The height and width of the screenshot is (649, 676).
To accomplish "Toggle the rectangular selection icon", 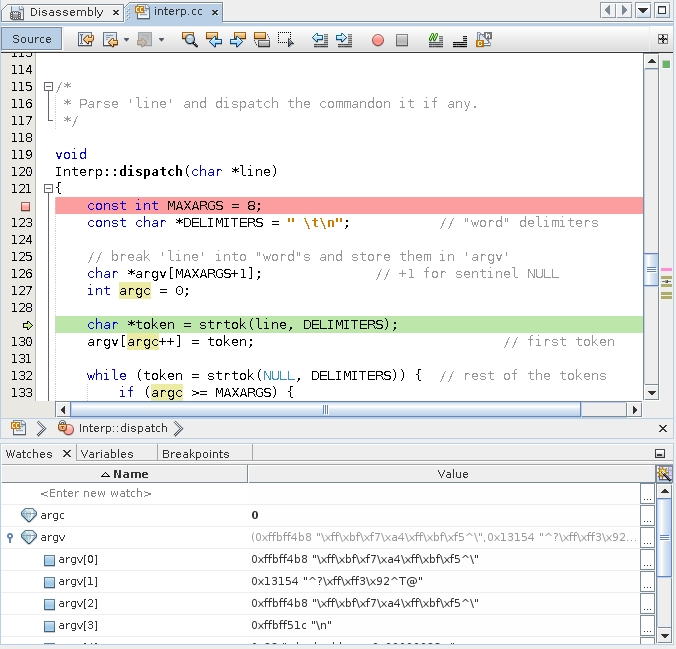I will 286,40.
